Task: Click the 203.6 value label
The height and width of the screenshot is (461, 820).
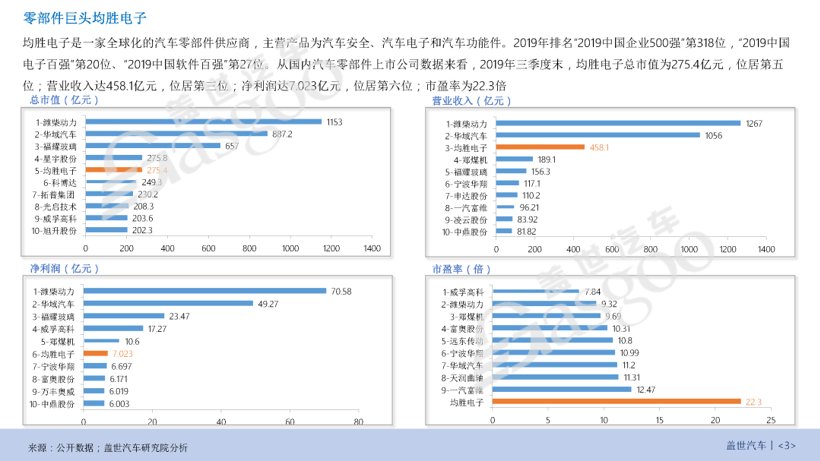Action: point(142,218)
